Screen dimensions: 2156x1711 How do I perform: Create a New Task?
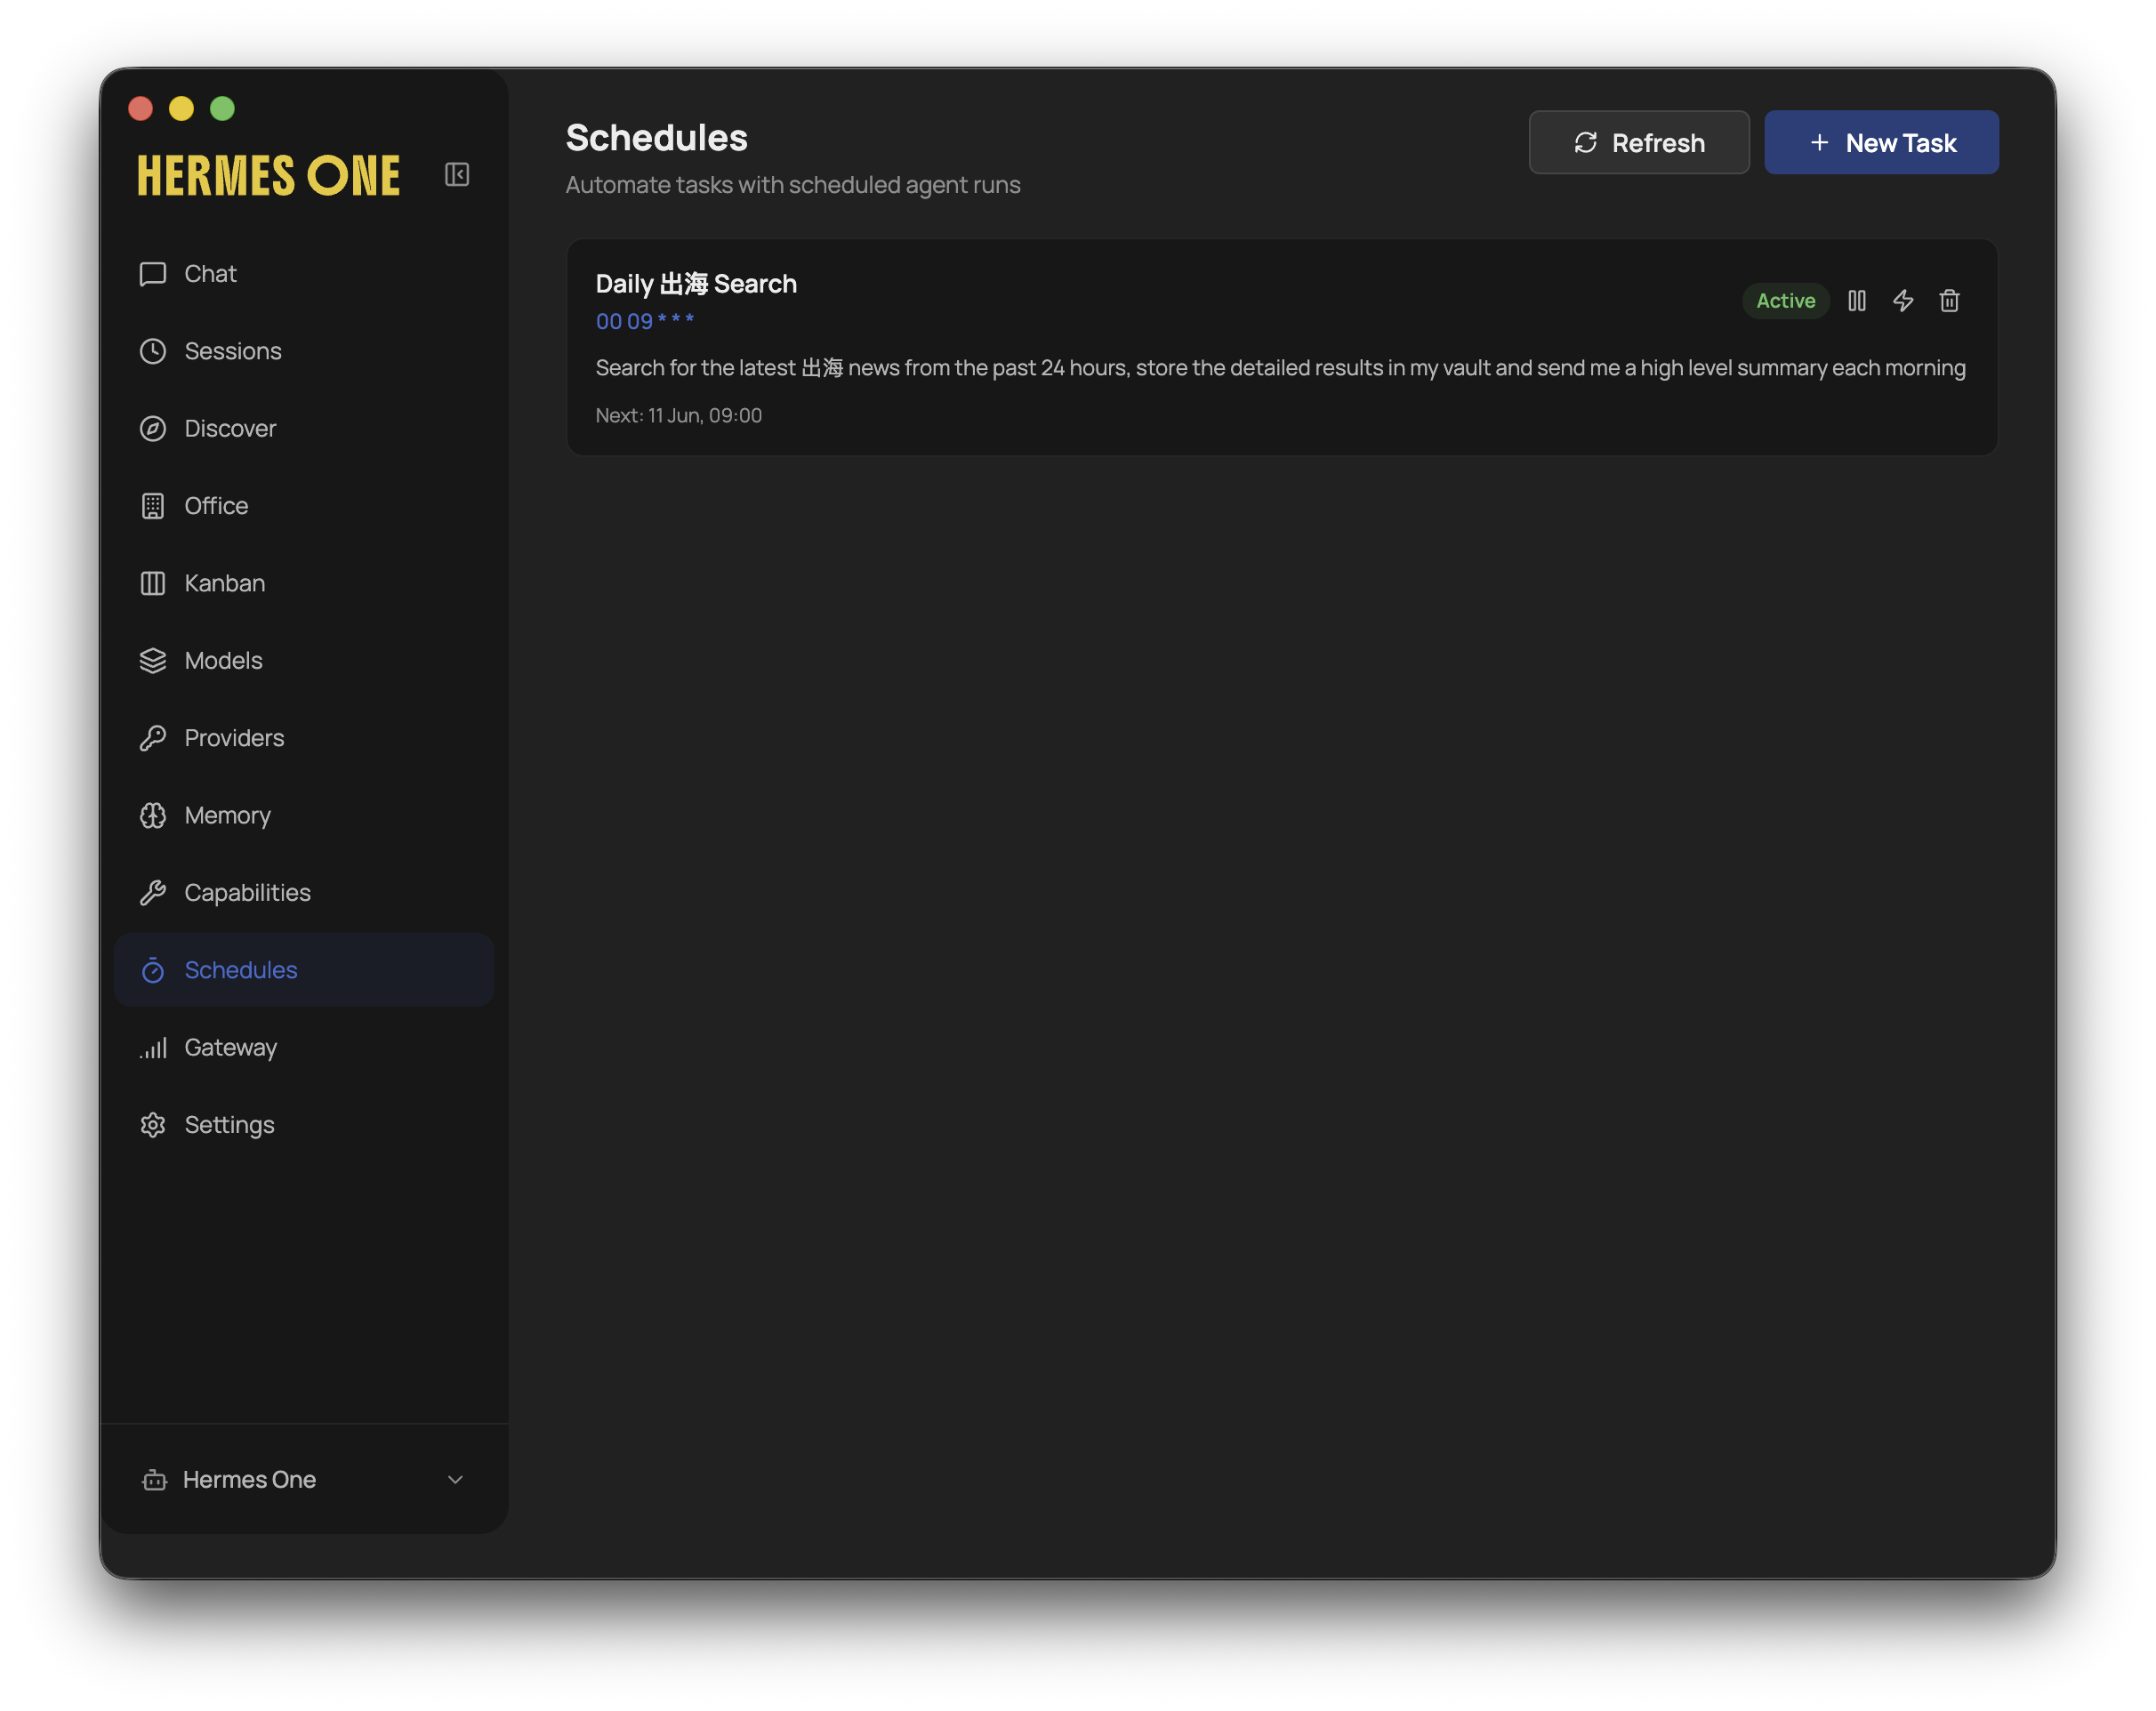(x=1881, y=143)
